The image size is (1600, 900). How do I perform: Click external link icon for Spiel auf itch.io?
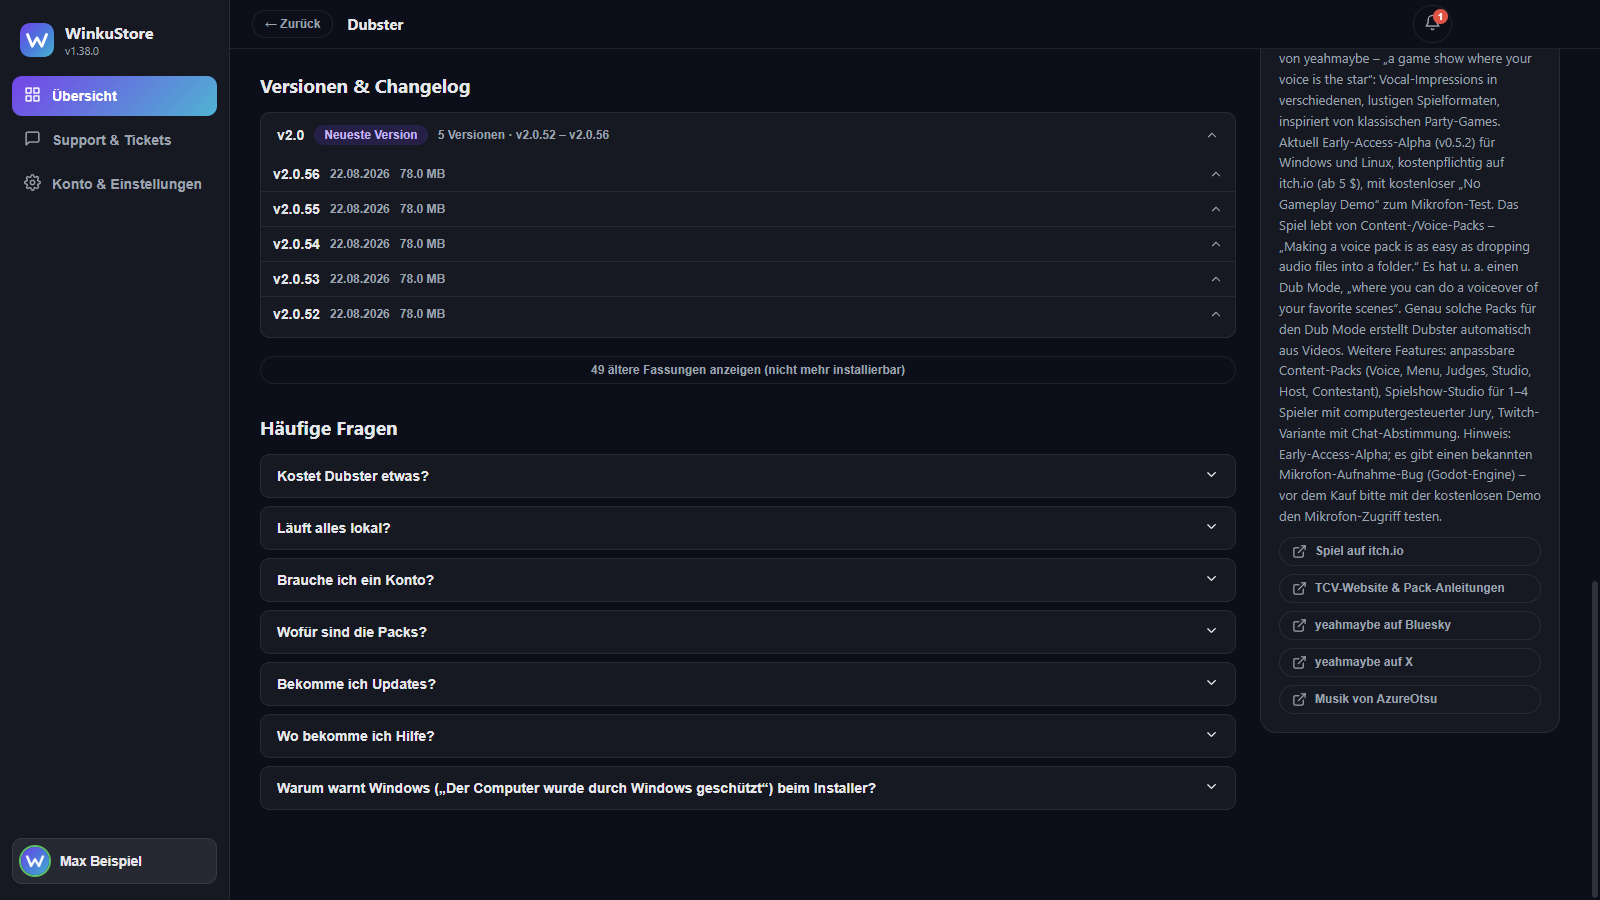(x=1299, y=551)
